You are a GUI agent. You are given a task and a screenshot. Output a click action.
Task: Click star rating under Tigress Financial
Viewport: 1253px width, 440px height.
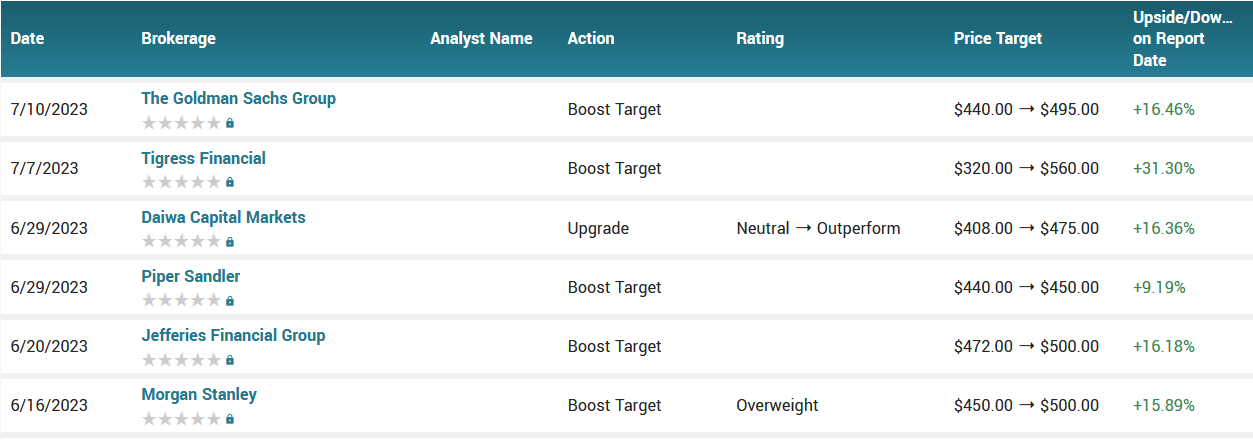pos(181,182)
